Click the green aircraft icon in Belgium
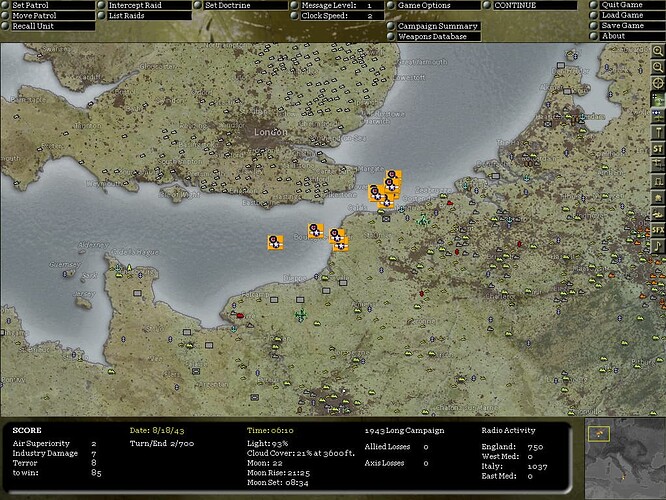 pyautogui.click(x=423, y=220)
